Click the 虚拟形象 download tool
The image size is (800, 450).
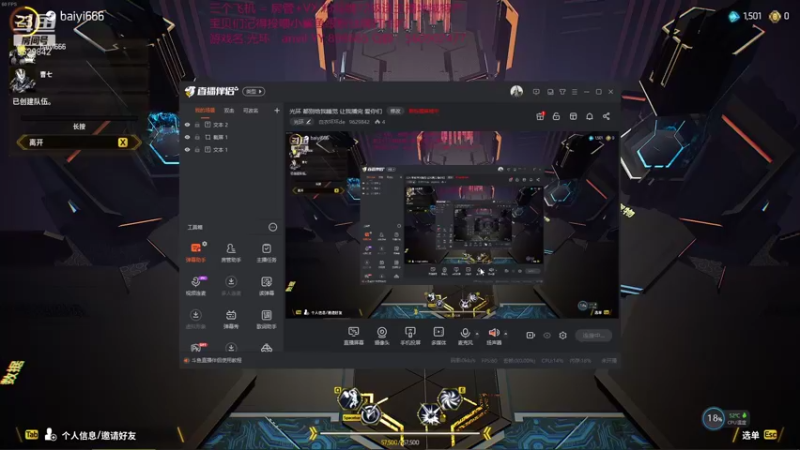click(x=195, y=319)
